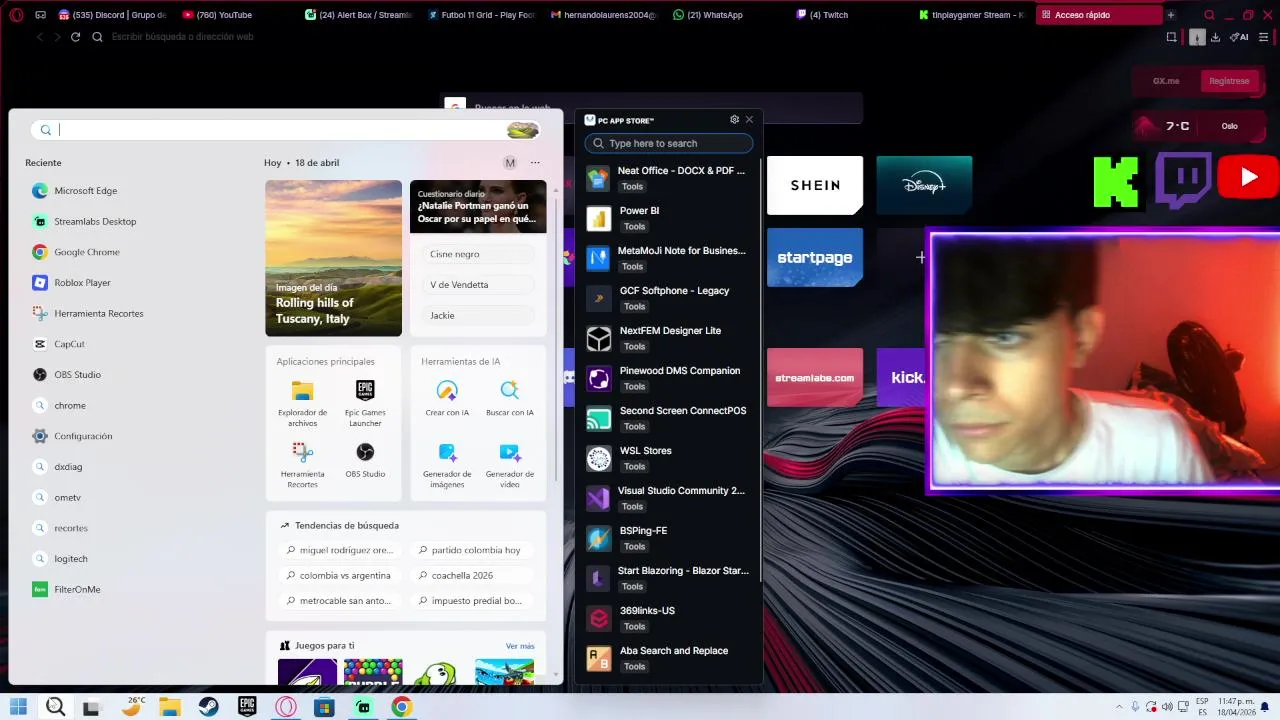This screenshot has height=720, width=1280.
Task: Open Generador de vídeo tool
Action: coord(510,465)
